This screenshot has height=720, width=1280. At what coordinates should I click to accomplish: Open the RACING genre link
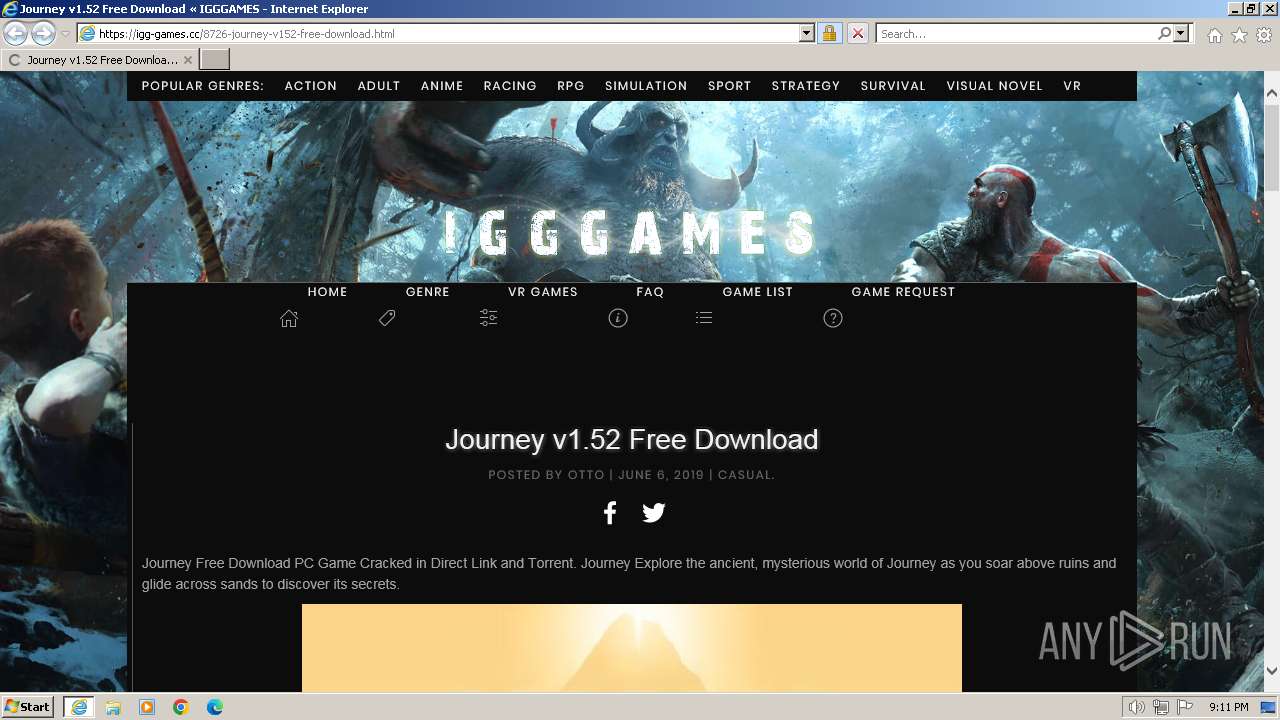click(510, 86)
